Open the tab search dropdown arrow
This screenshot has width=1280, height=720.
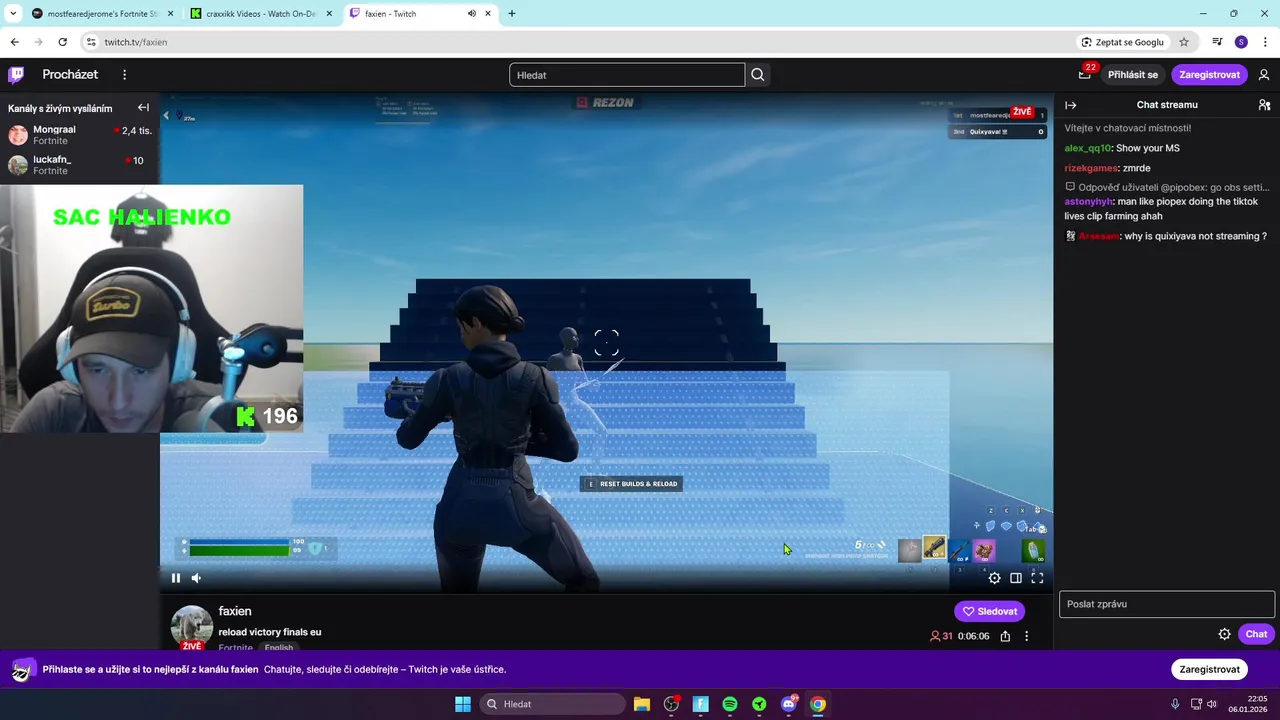(x=12, y=14)
